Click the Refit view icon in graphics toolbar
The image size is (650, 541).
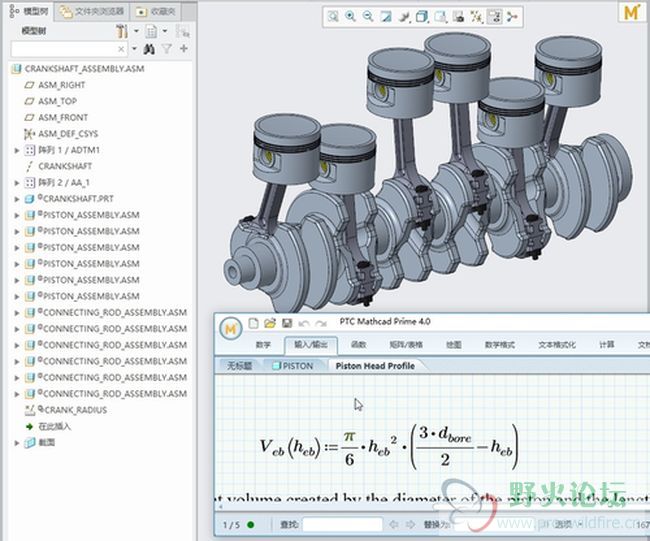[x=333, y=17]
